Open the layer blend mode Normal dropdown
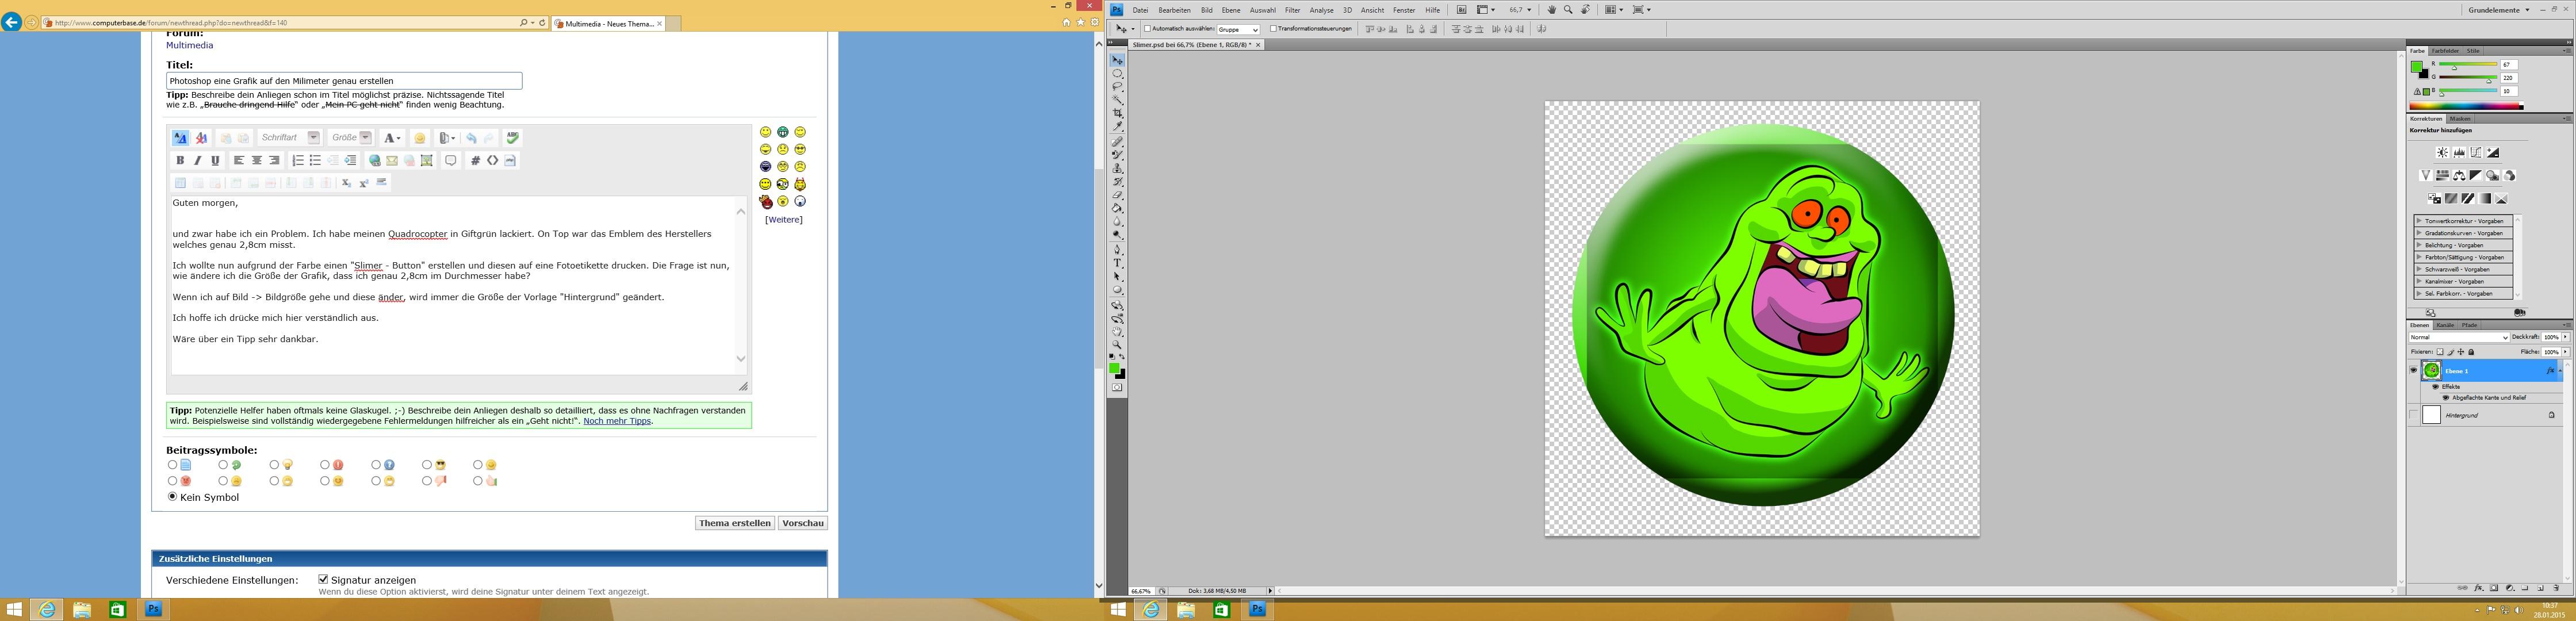2576x621 pixels. (x=2459, y=337)
